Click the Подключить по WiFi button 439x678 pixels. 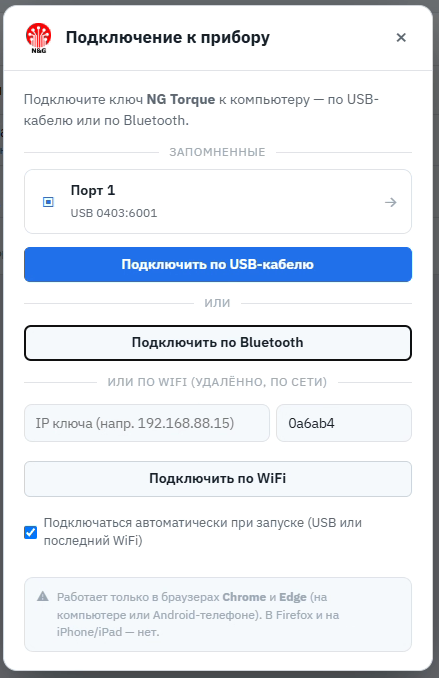click(218, 479)
